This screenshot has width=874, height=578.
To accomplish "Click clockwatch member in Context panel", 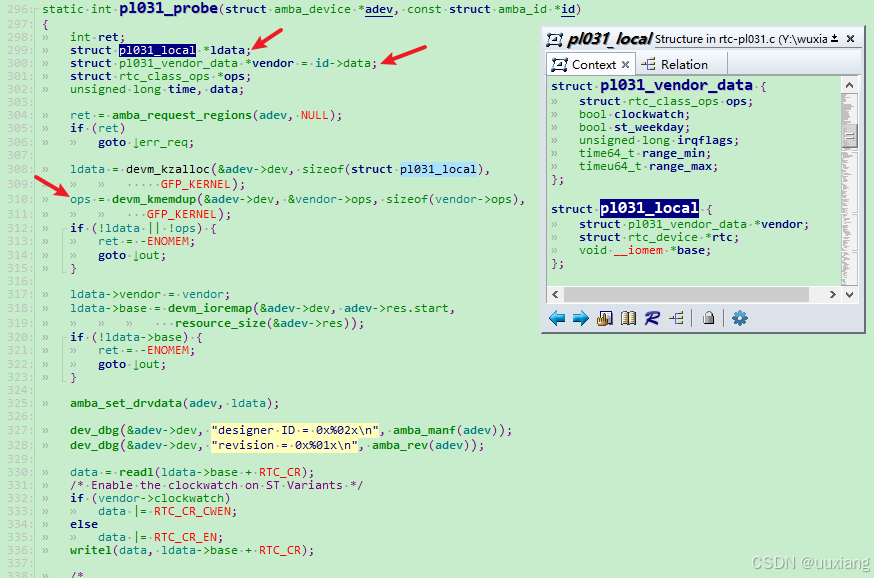I will 649,114.
